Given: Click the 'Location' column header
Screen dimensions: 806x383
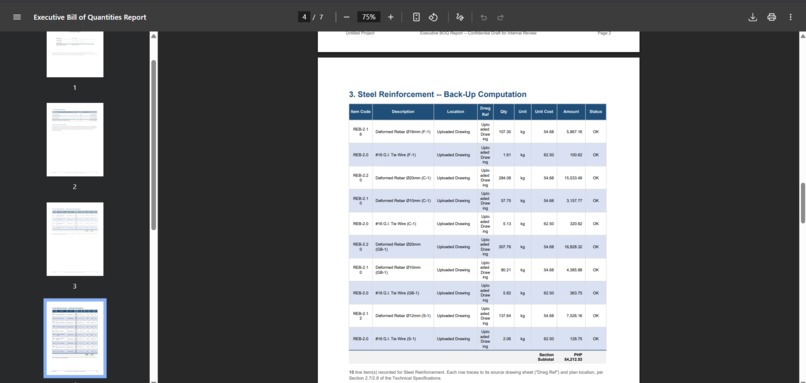Looking at the screenshot, I should (x=455, y=112).
